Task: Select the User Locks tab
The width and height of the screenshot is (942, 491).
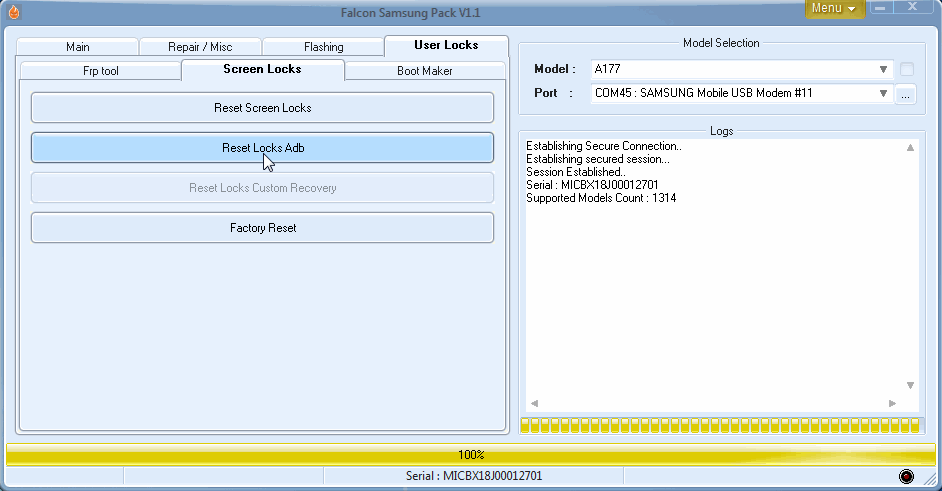Action: click(446, 45)
